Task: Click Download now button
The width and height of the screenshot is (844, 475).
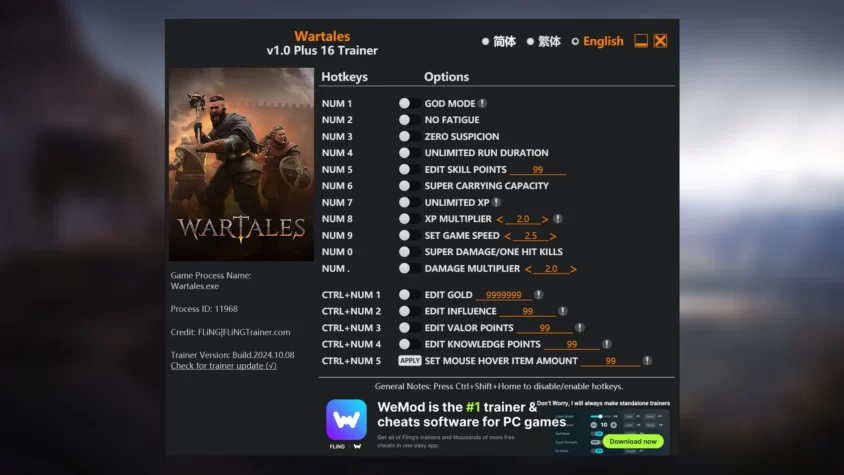Action: pyautogui.click(x=633, y=441)
